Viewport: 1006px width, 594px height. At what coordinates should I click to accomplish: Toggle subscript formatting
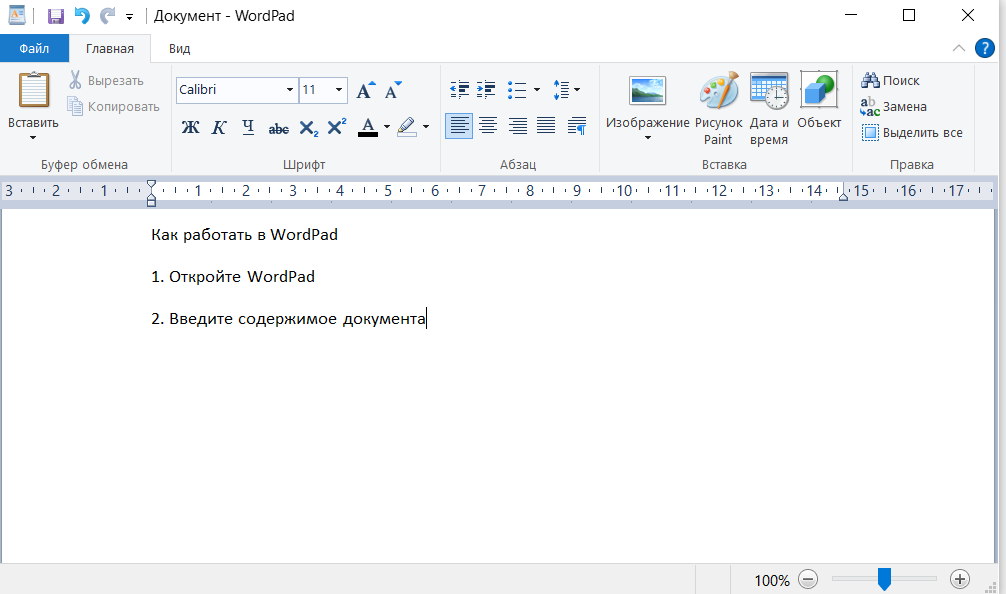[x=309, y=128]
